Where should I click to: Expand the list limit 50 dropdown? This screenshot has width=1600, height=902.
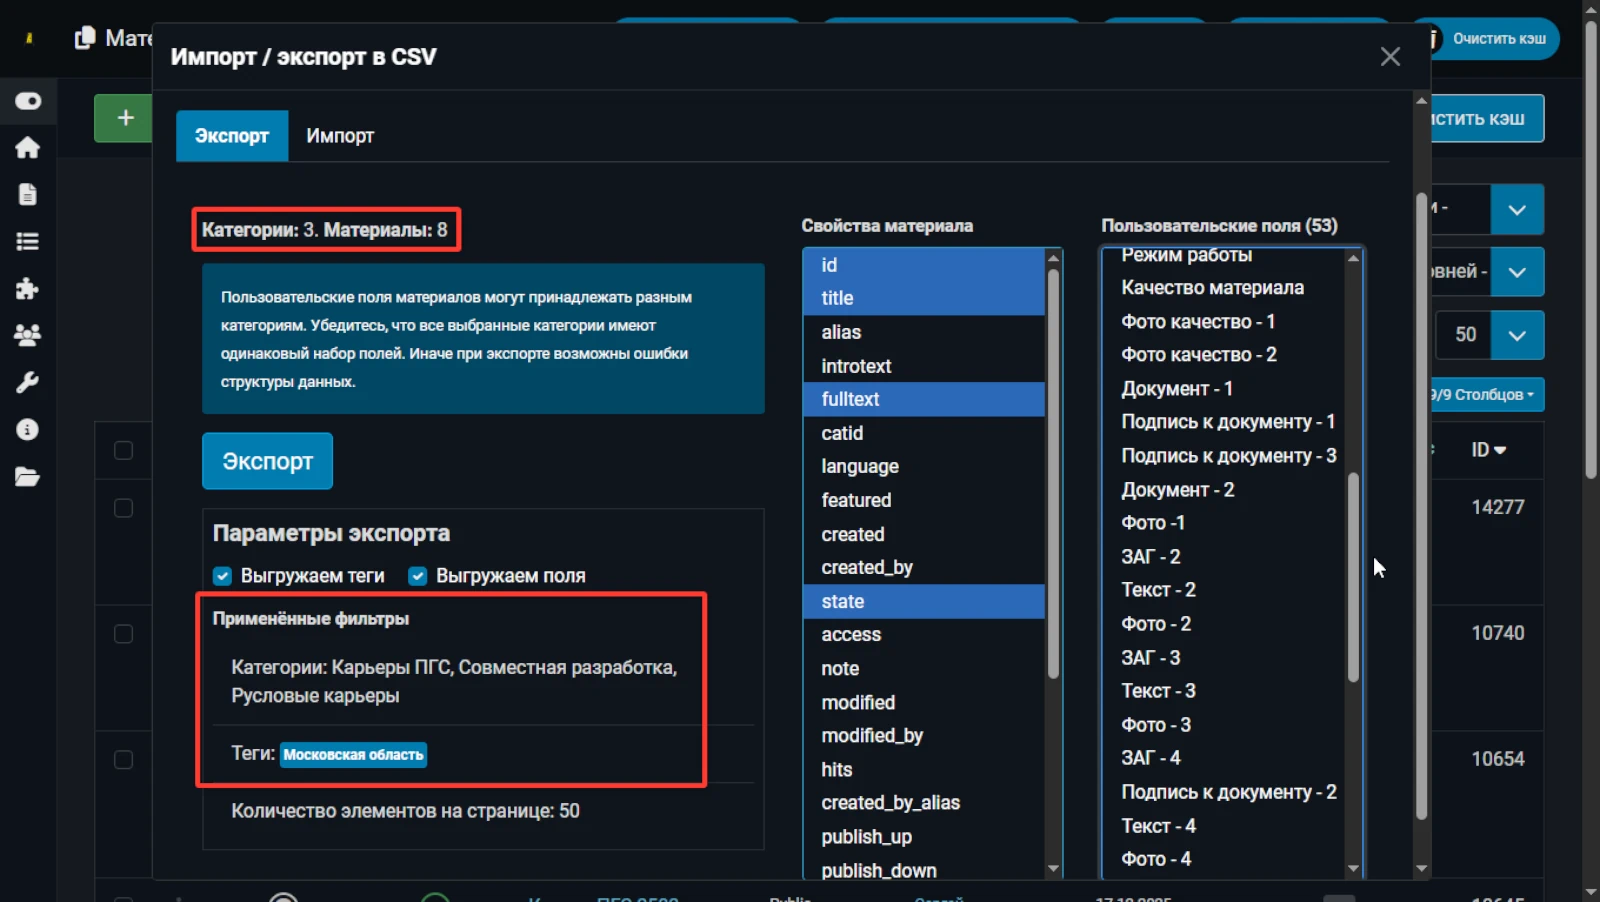point(1516,335)
